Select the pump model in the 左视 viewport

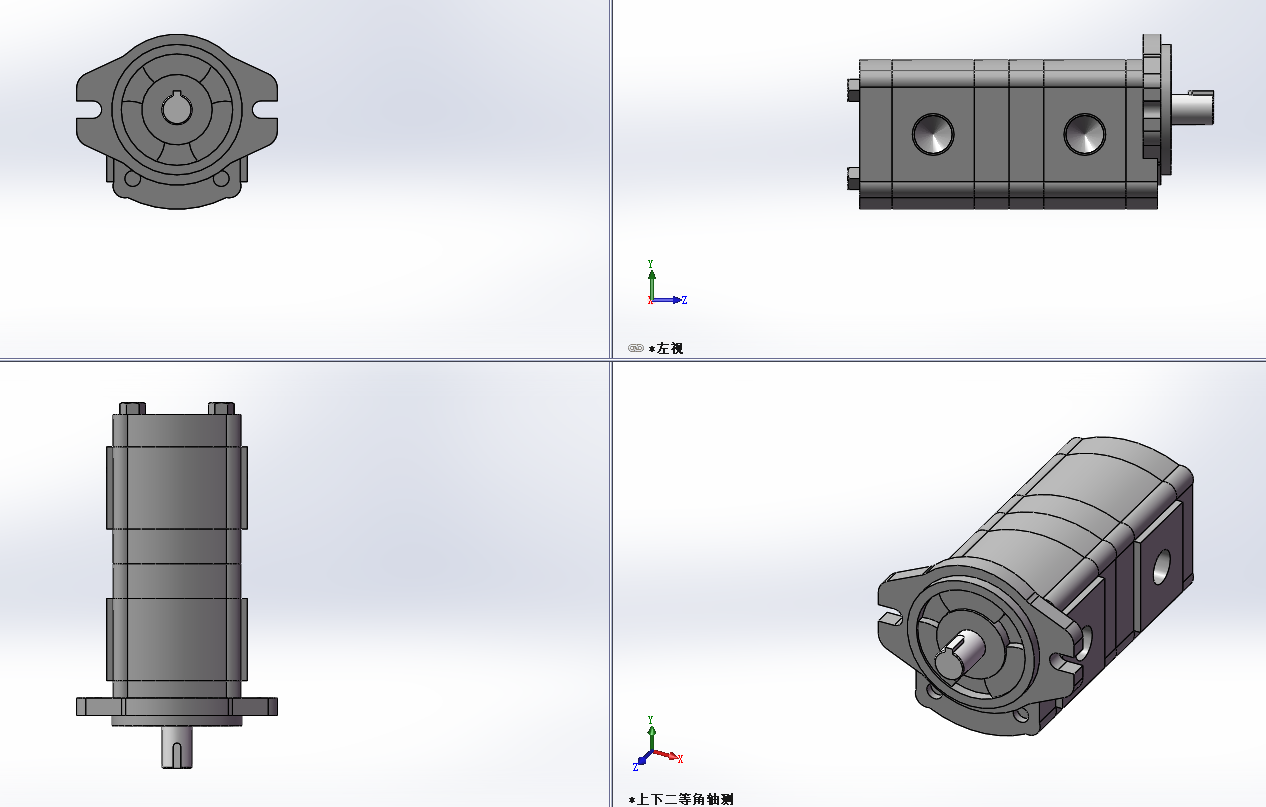tap(1030, 121)
